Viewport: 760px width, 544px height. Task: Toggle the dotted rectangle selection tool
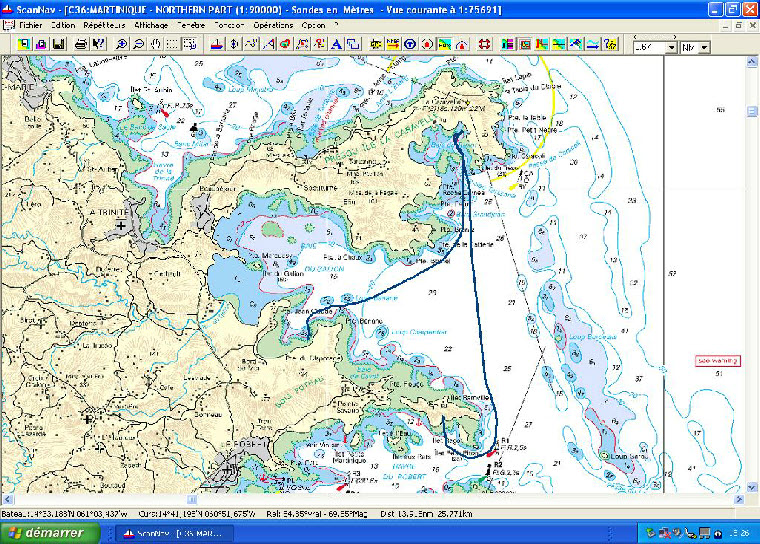pyautogui.click(x=173, y=45)
